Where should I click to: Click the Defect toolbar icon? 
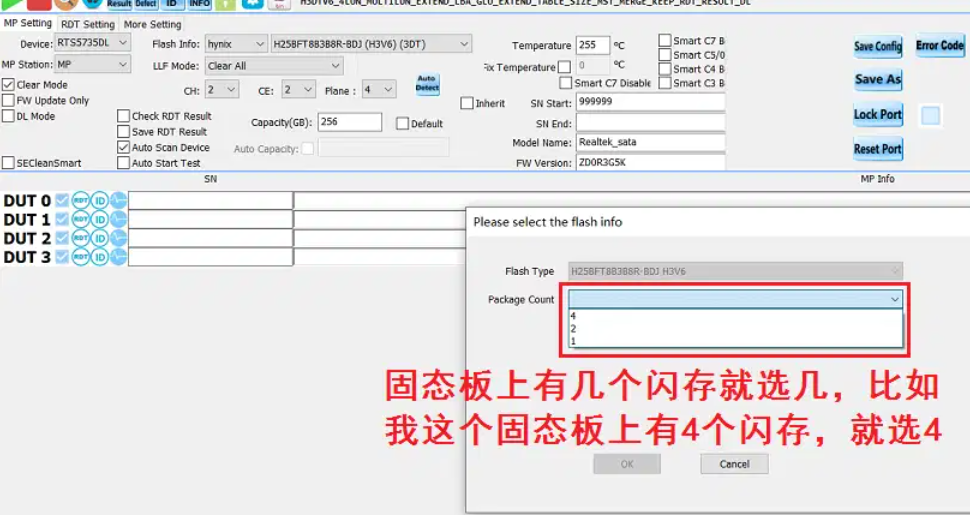coord(146,4)
